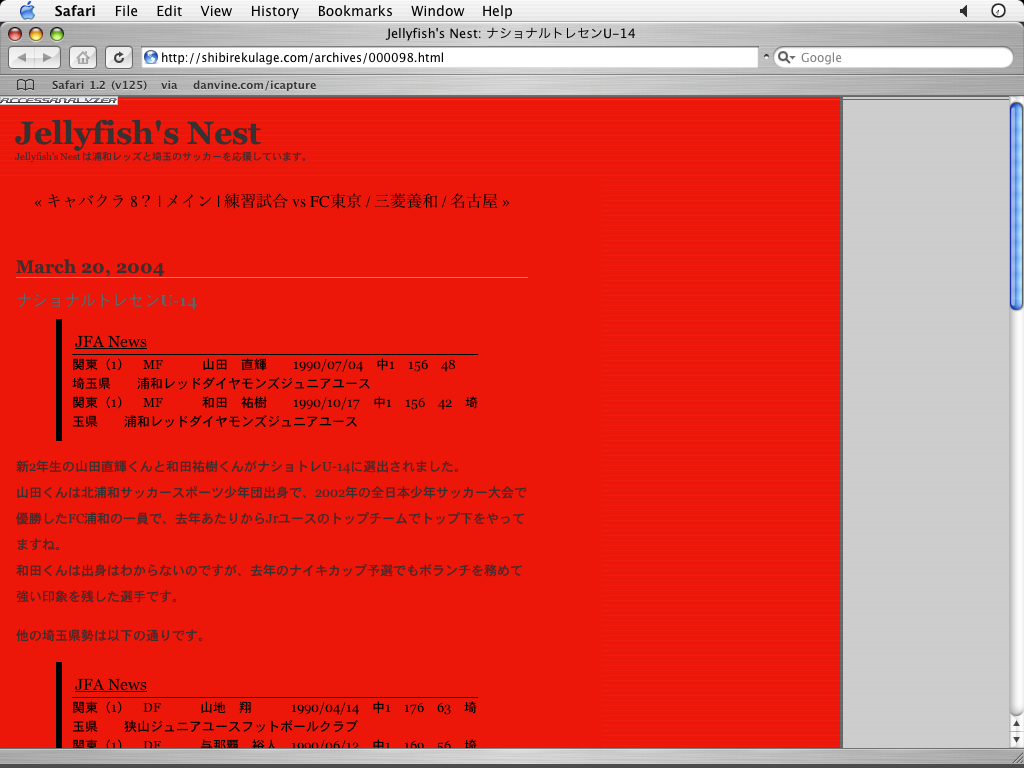Screen dimensions: 1024x768
Task: Open the View menu
Action: [216, 11]
